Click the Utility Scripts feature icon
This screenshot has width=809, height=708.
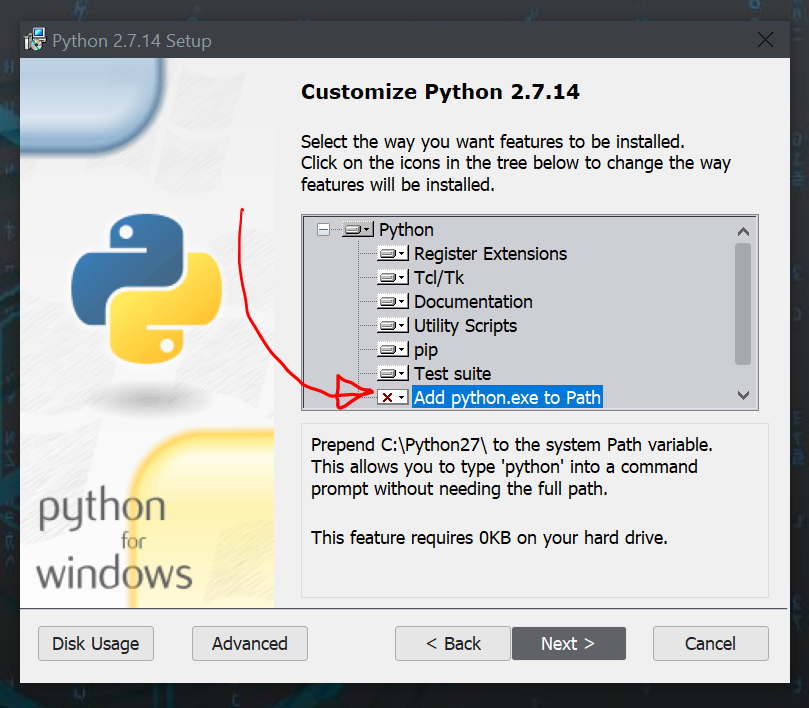(388, 325)
